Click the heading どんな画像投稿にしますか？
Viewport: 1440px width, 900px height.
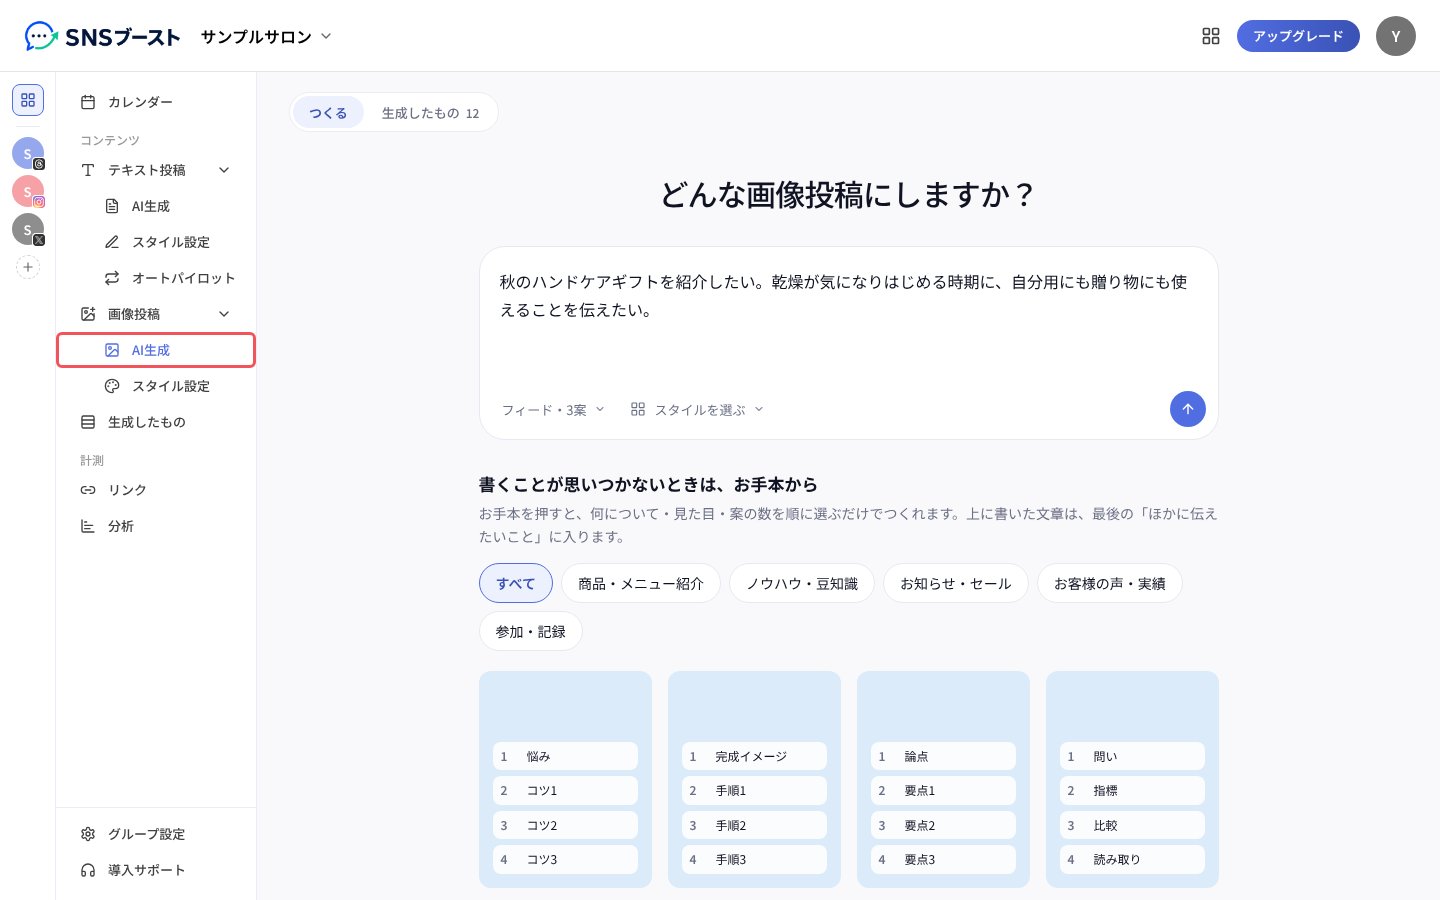click(x=848, y=194)
